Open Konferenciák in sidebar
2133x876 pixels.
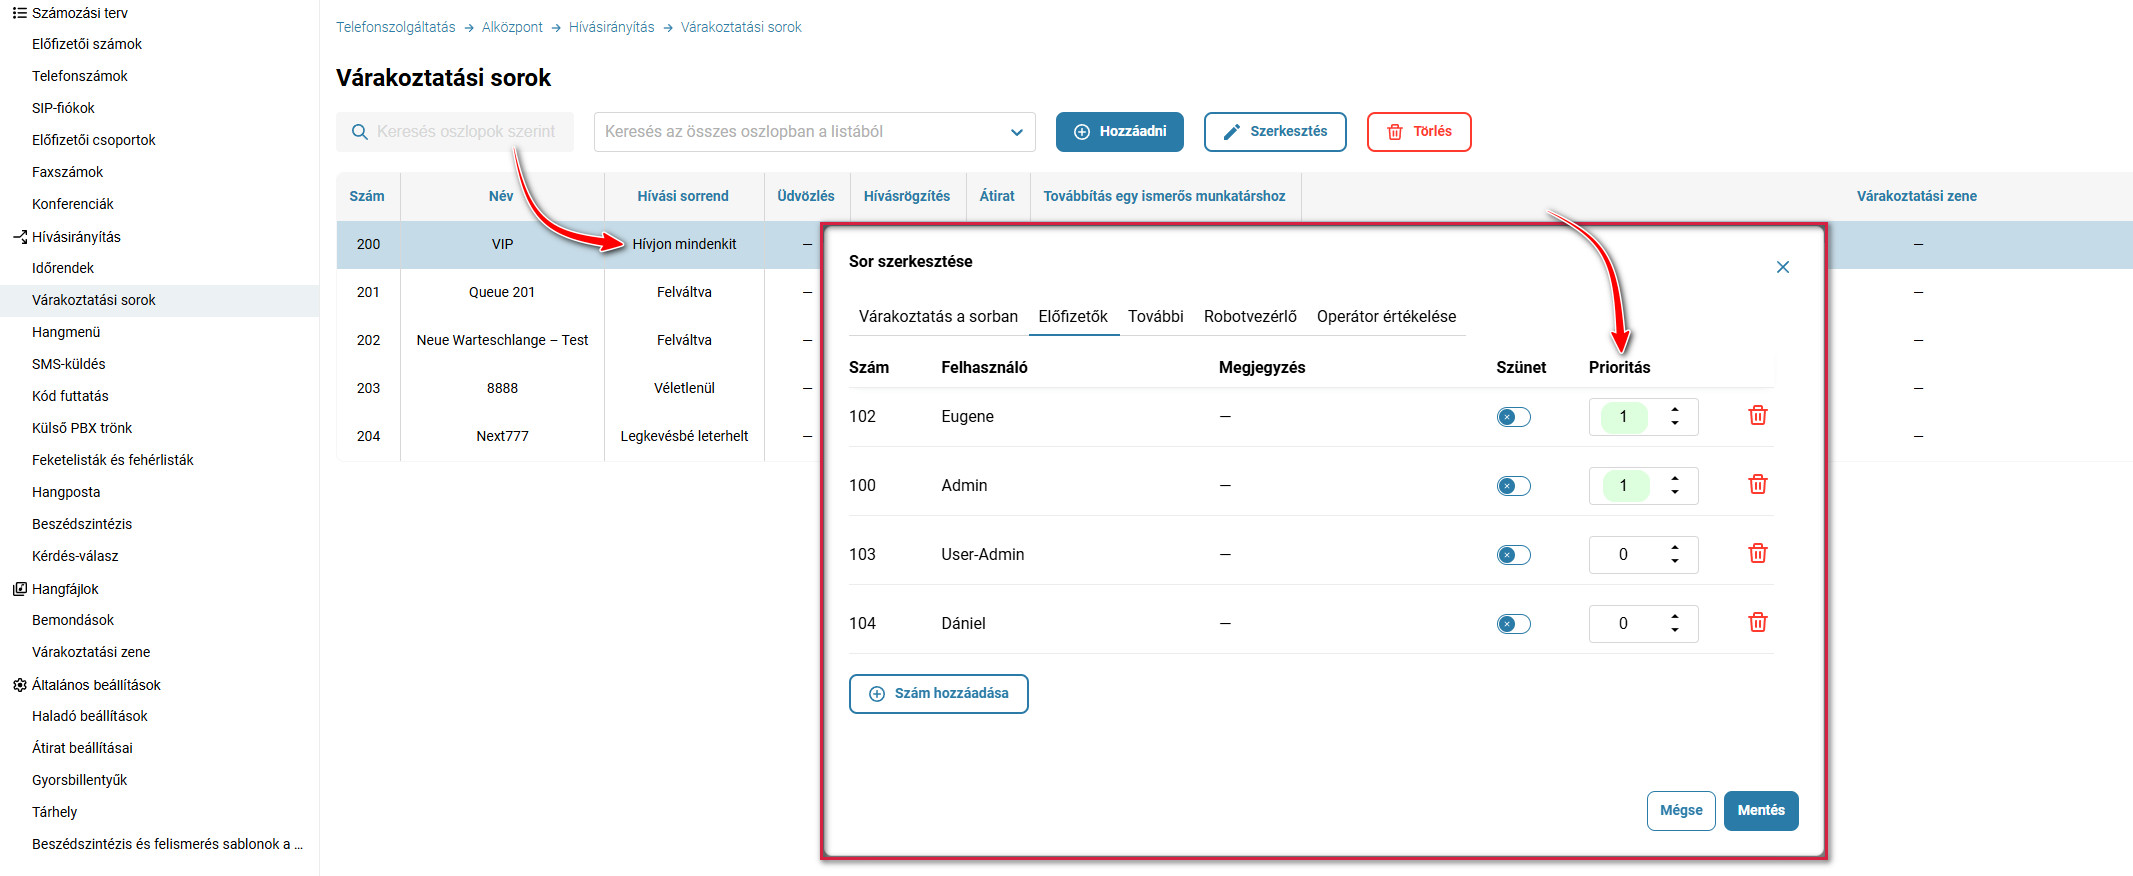point(73,204)
